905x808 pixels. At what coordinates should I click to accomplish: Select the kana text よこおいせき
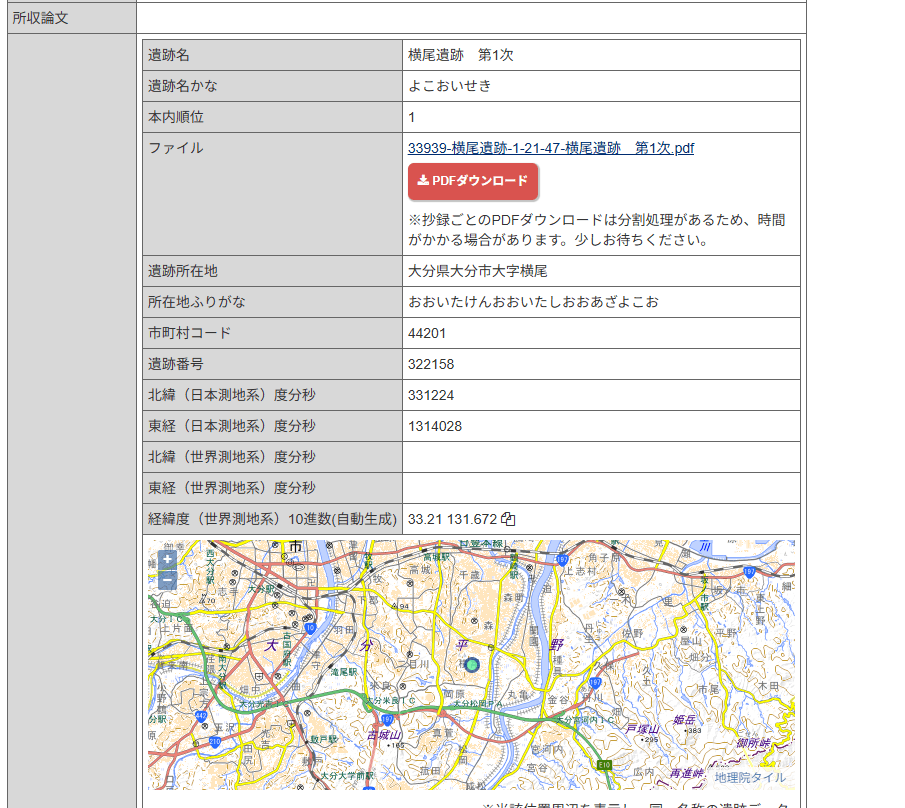(450, 86)
